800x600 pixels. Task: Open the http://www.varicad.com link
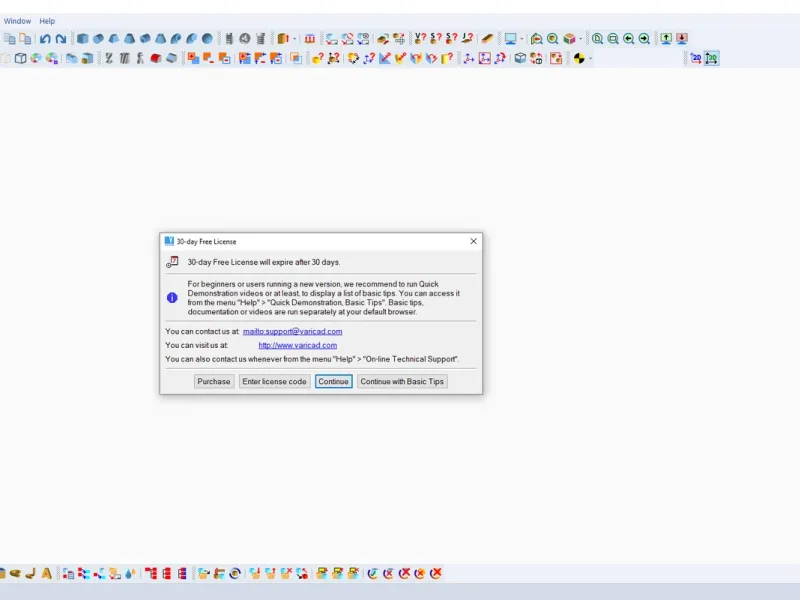pyautogui.click(x=297, y=345)
